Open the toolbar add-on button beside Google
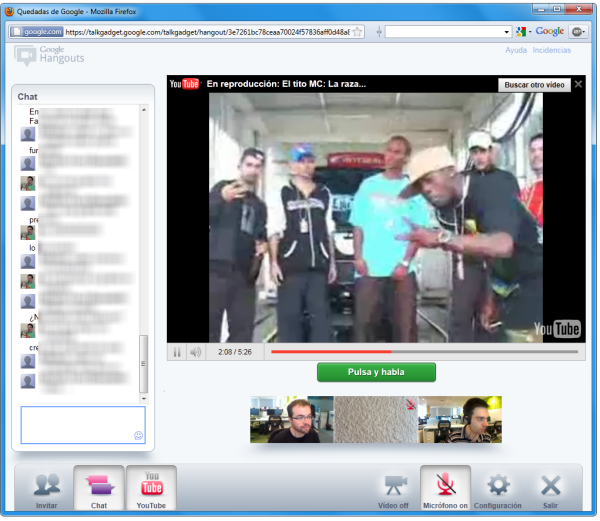This screenshot has height=521, width=600. pos(579,32)
